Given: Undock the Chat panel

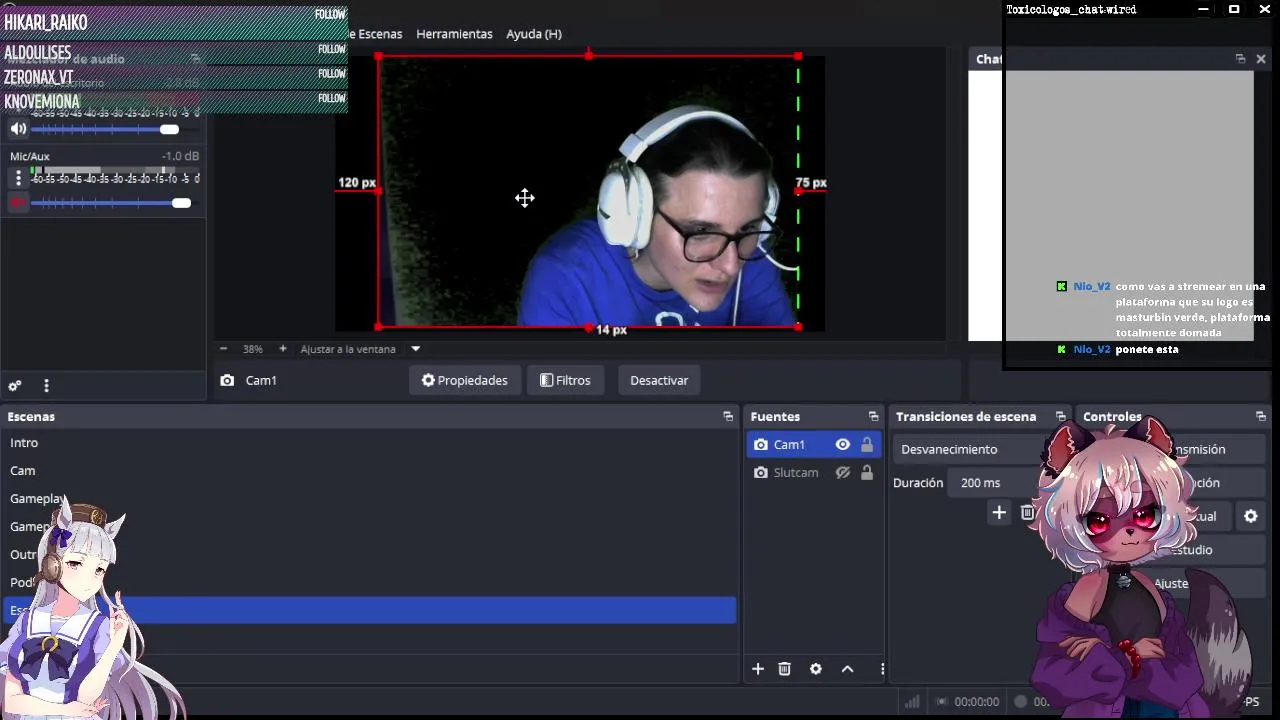Looking at the screenshot, I should coord(1240,59).
